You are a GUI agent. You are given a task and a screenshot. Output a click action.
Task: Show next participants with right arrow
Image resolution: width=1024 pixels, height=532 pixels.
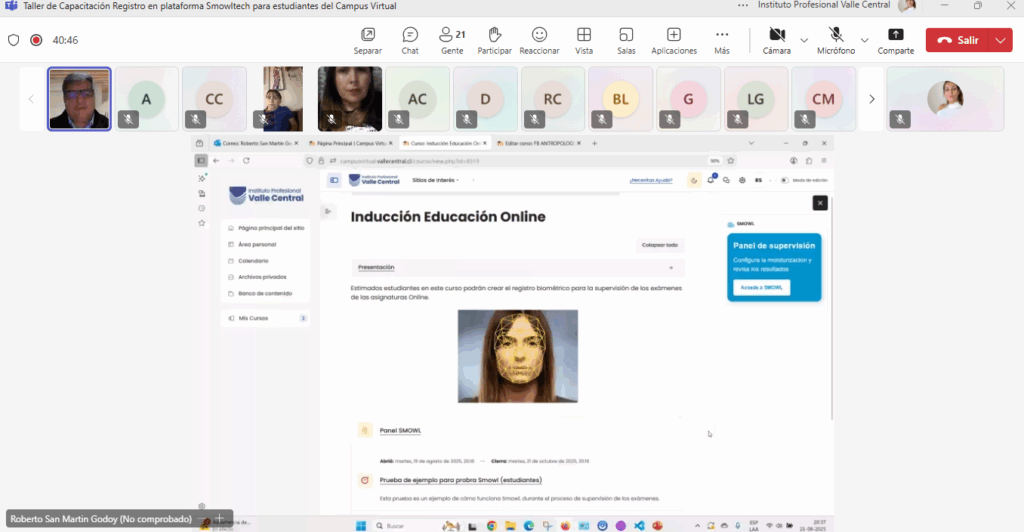coord(871,99)
